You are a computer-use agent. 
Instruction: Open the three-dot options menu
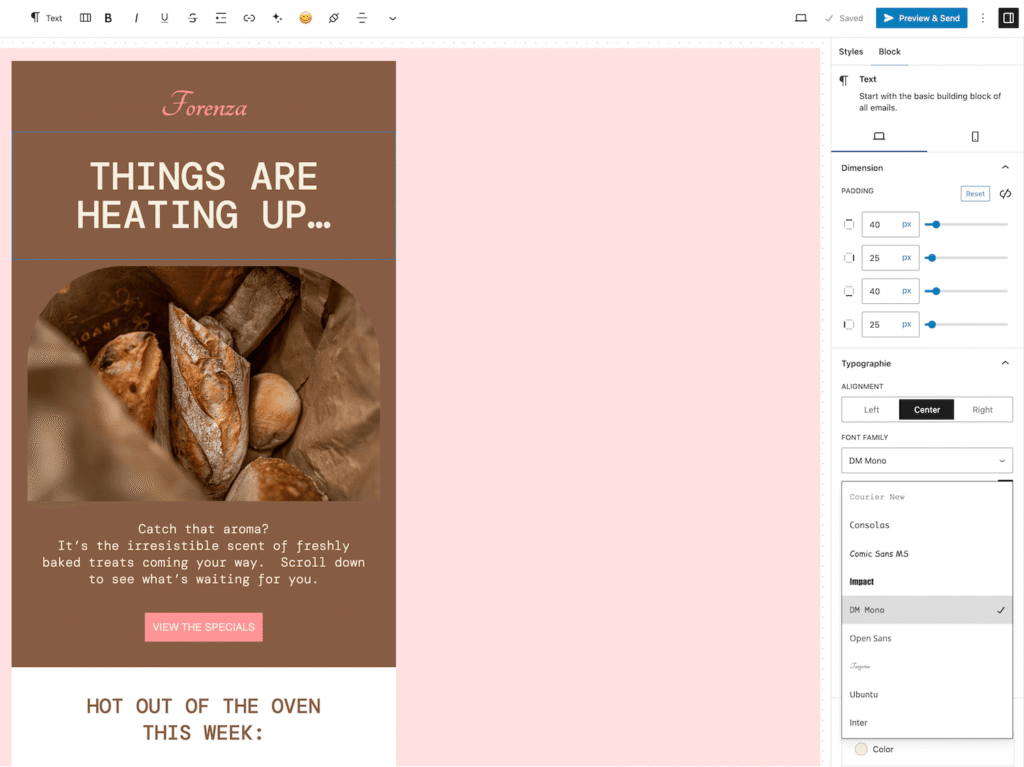(983, 18)
